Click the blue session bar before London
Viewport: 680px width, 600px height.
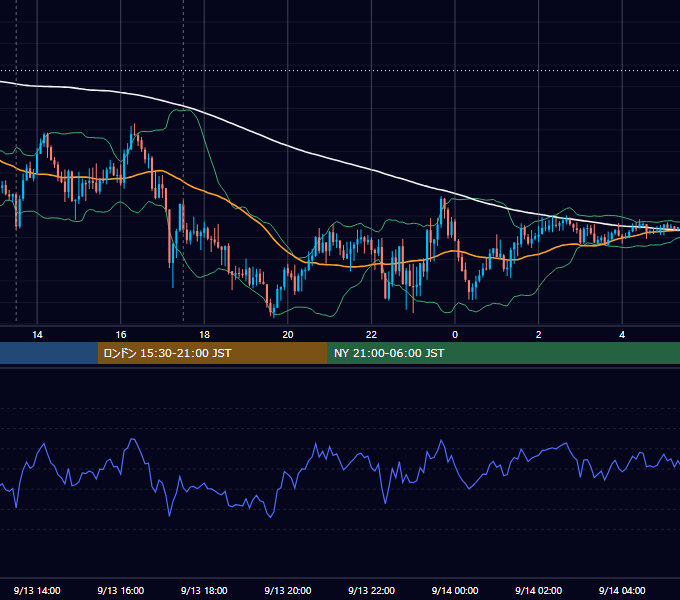(x=49, y=353)
